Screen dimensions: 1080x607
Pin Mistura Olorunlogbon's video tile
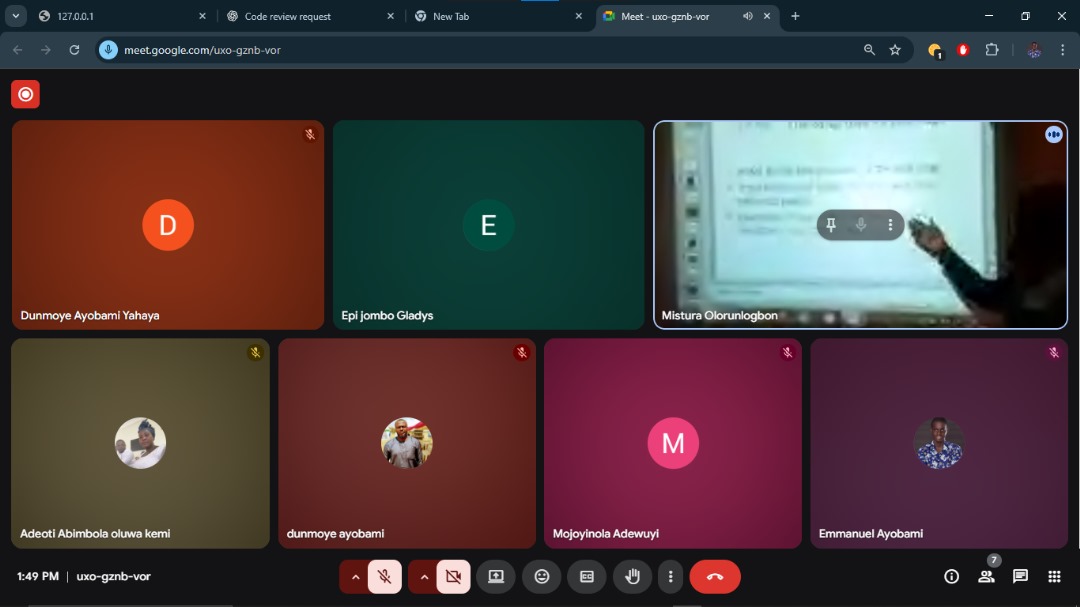coord(831,225)
